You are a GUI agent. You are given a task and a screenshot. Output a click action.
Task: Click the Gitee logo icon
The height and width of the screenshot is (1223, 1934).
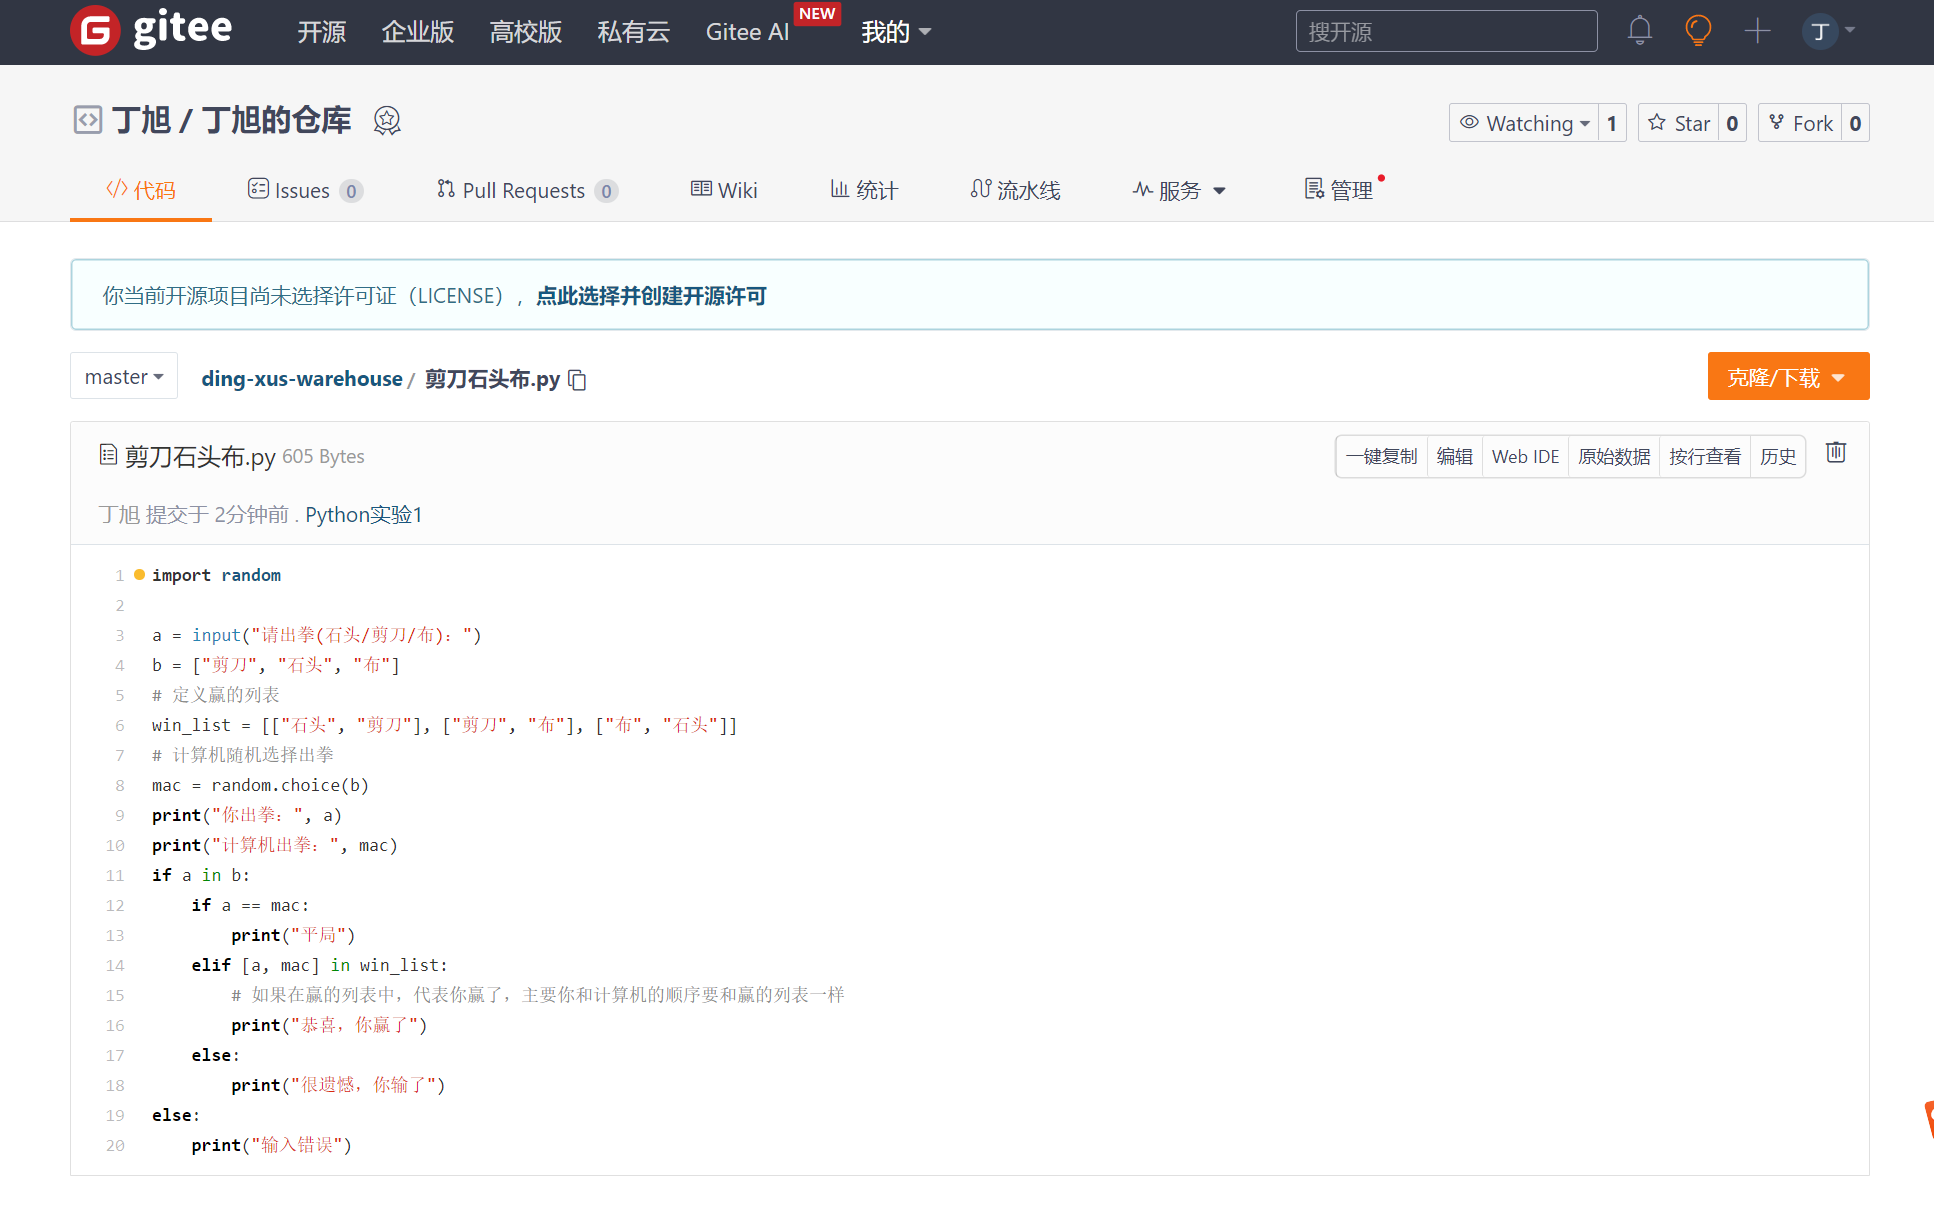95,31
